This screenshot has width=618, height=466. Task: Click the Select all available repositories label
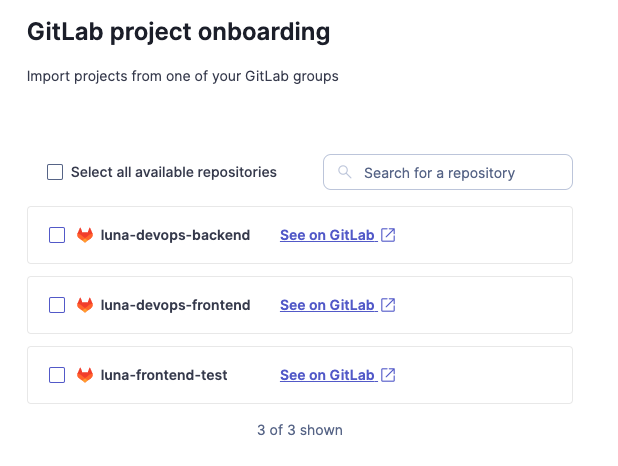click(173, 172)
